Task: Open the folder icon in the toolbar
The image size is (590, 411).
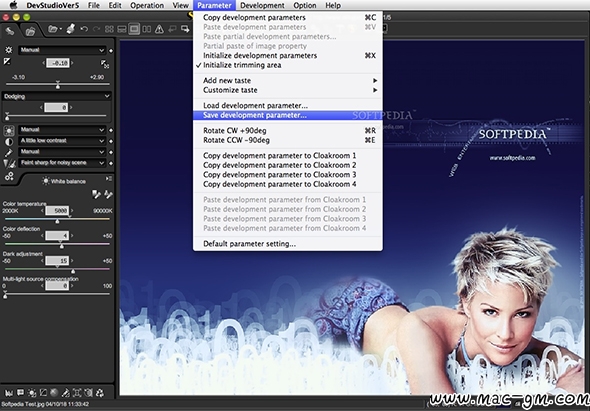Action: click(53, 29)
